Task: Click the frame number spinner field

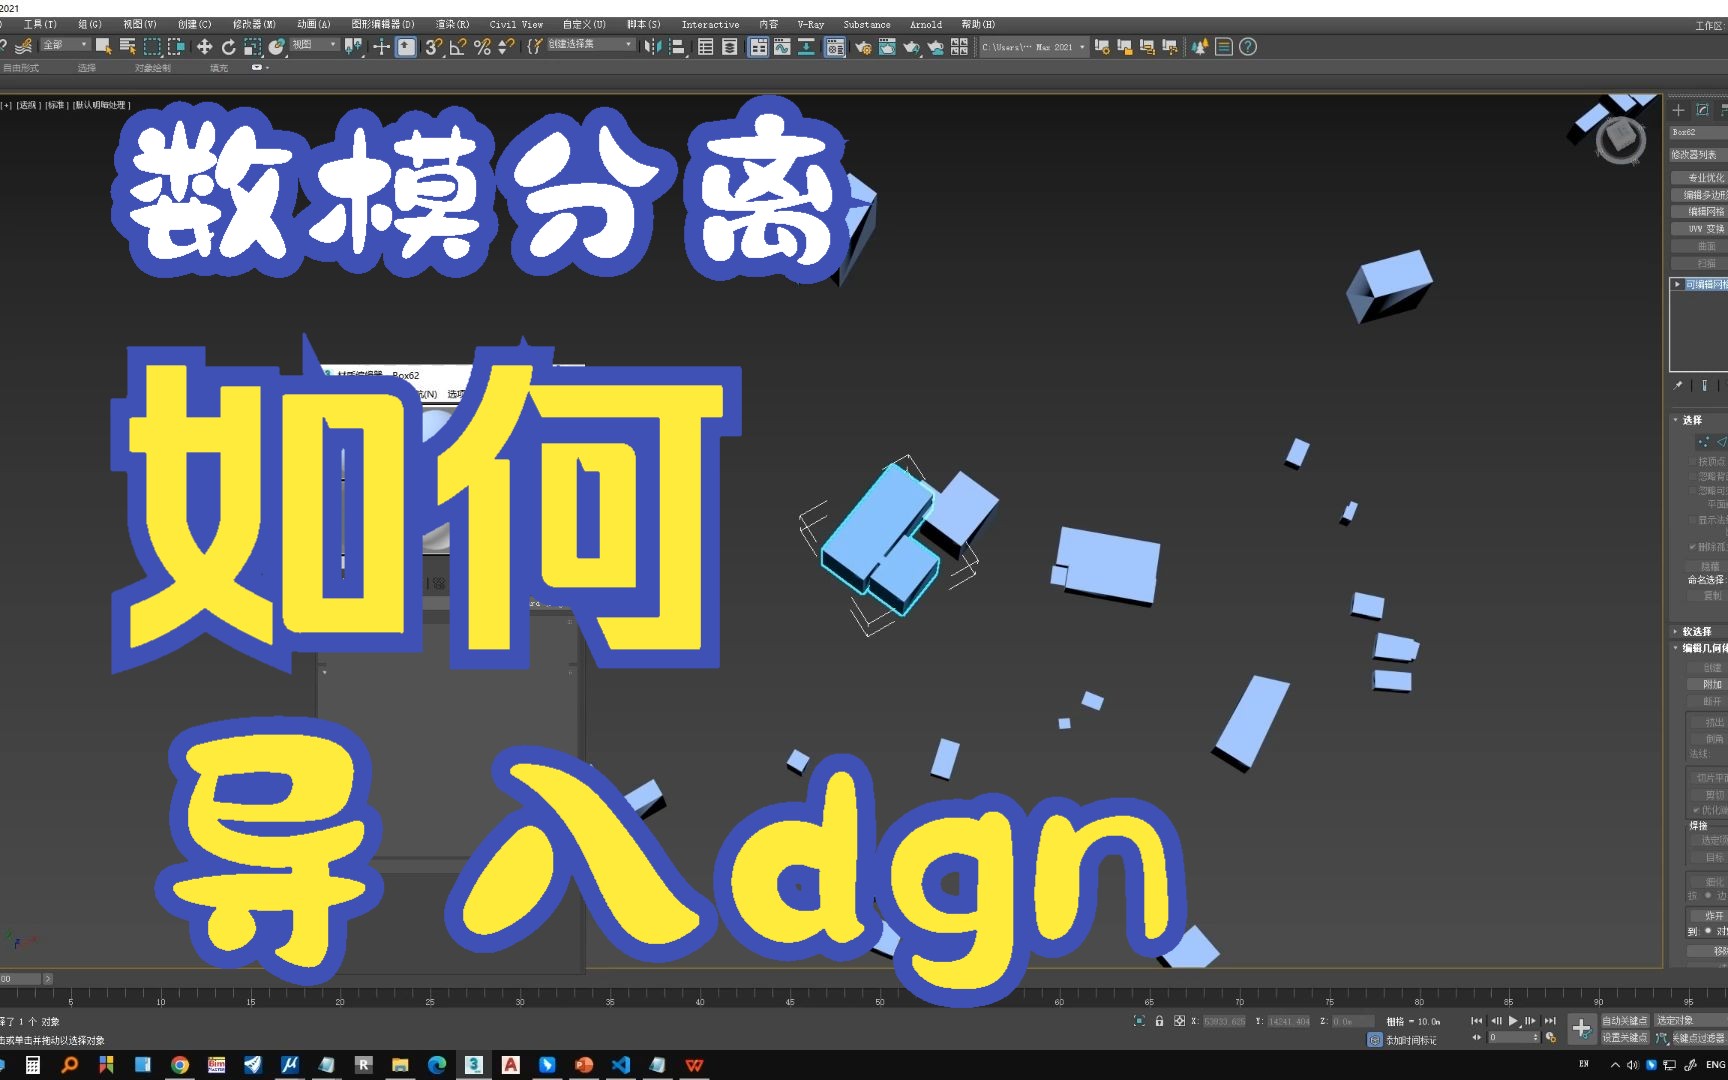Action: (x=1510, y=1038)
